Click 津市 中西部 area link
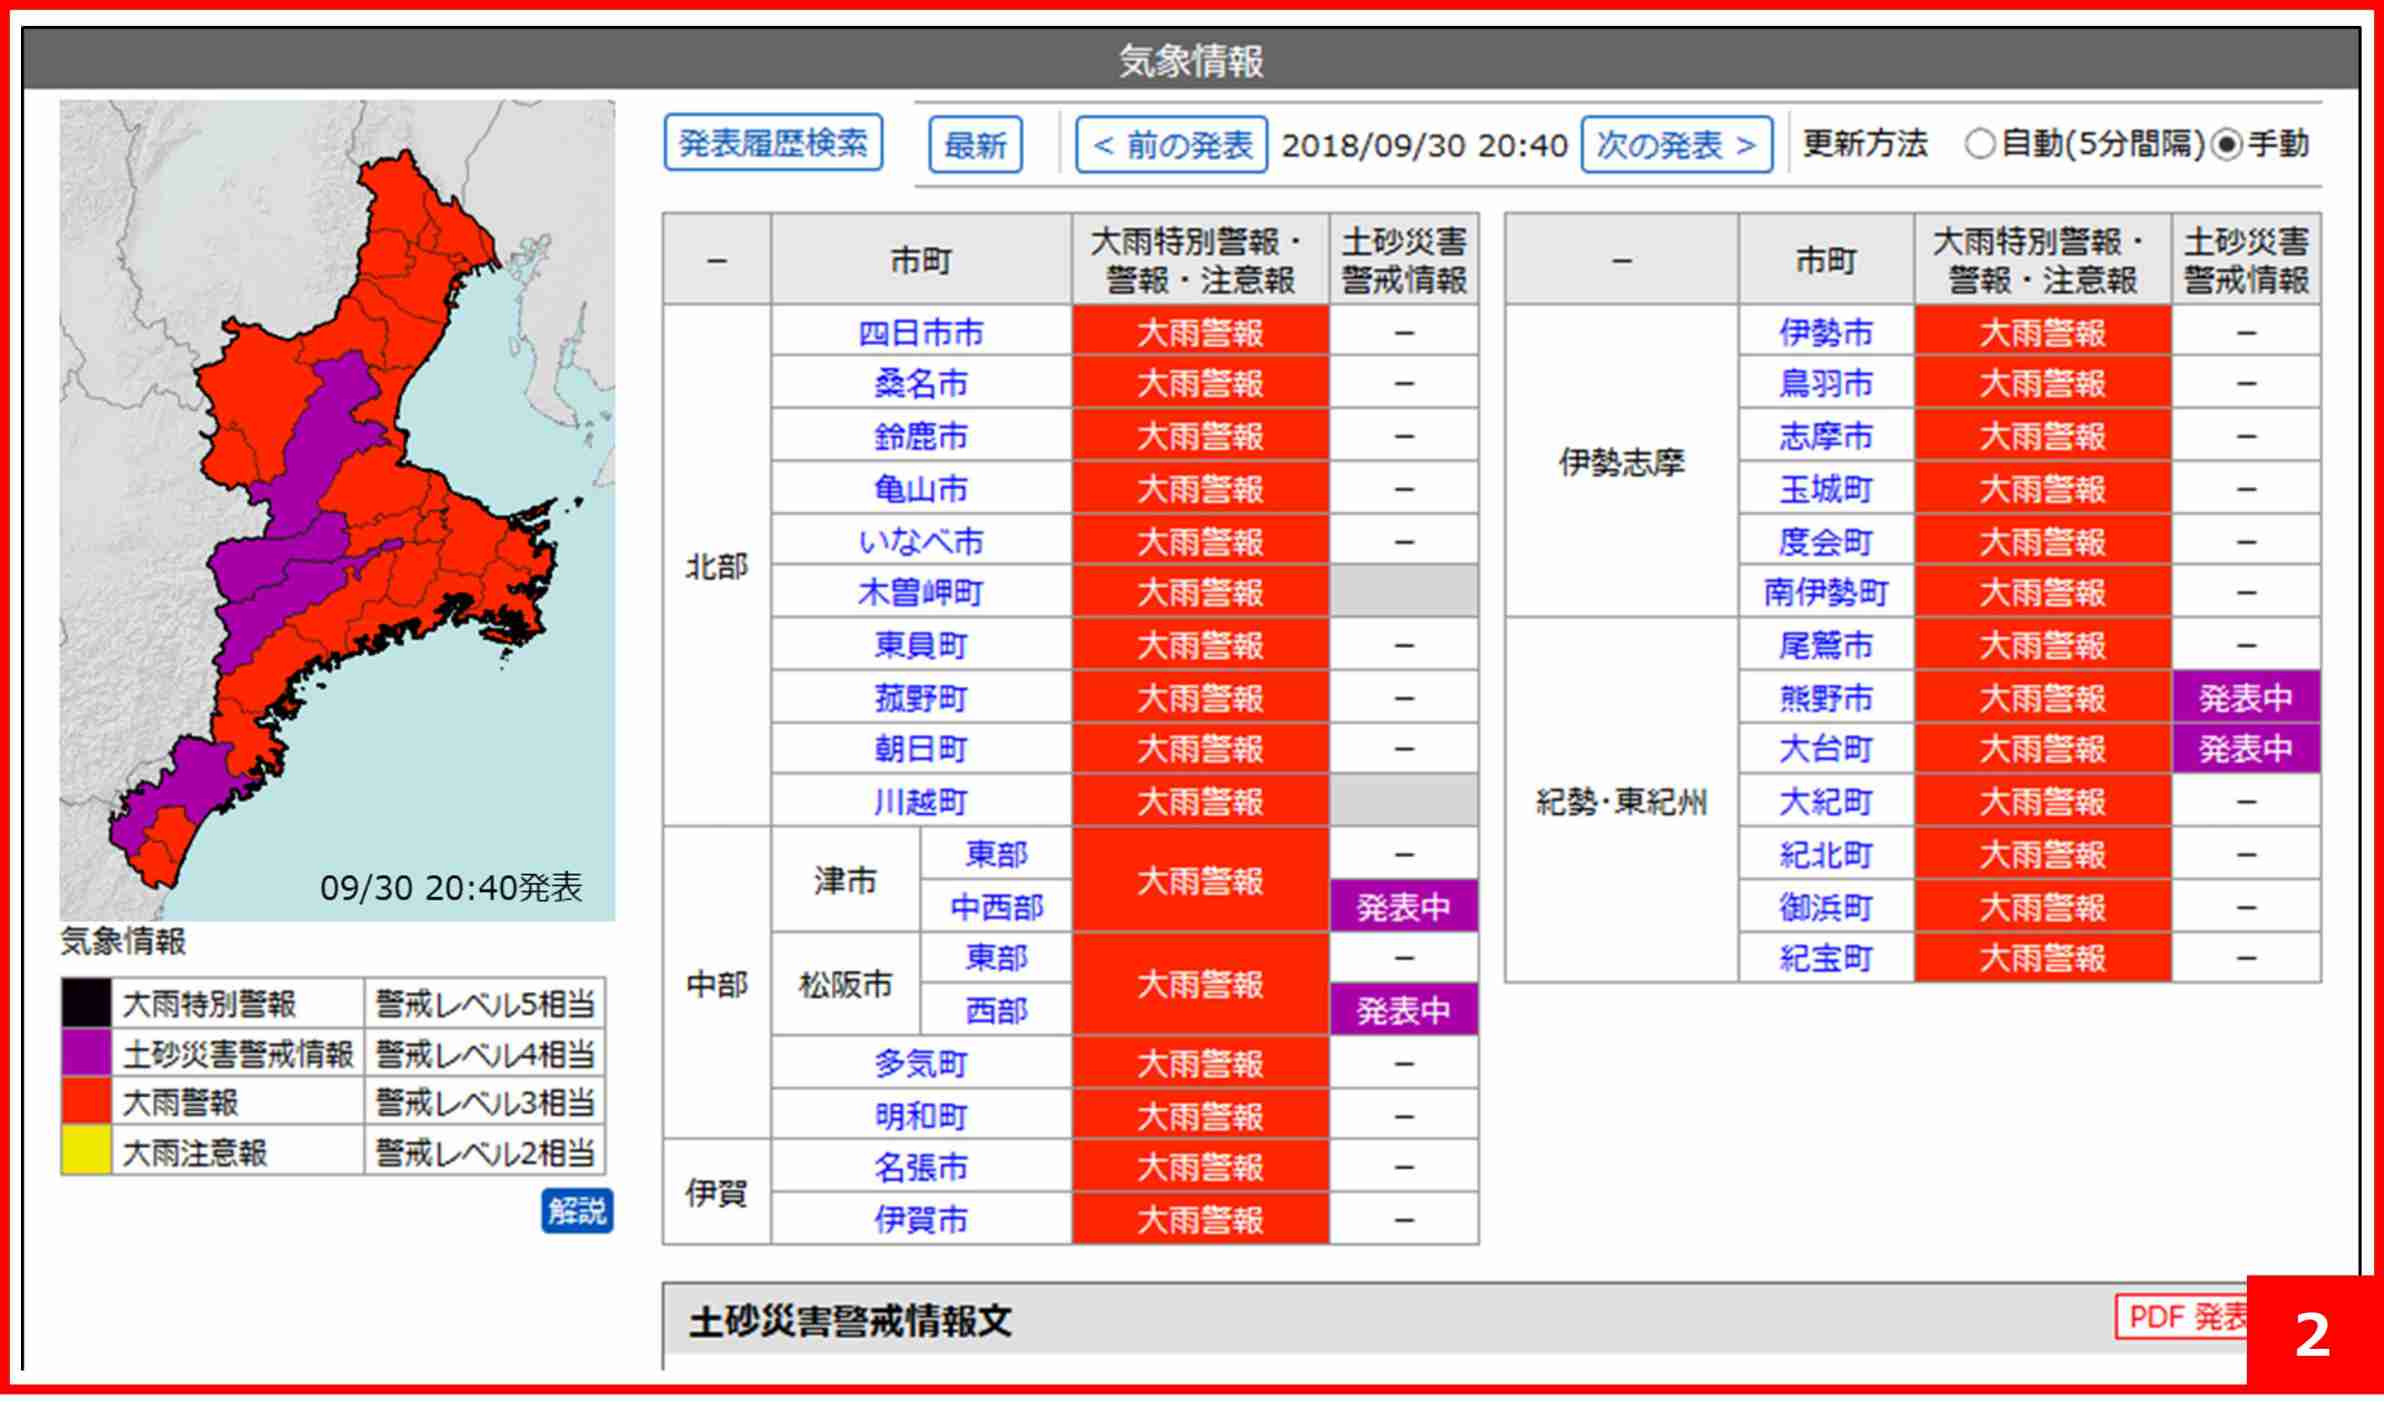2384x1402 pixels. pos(996,907)
